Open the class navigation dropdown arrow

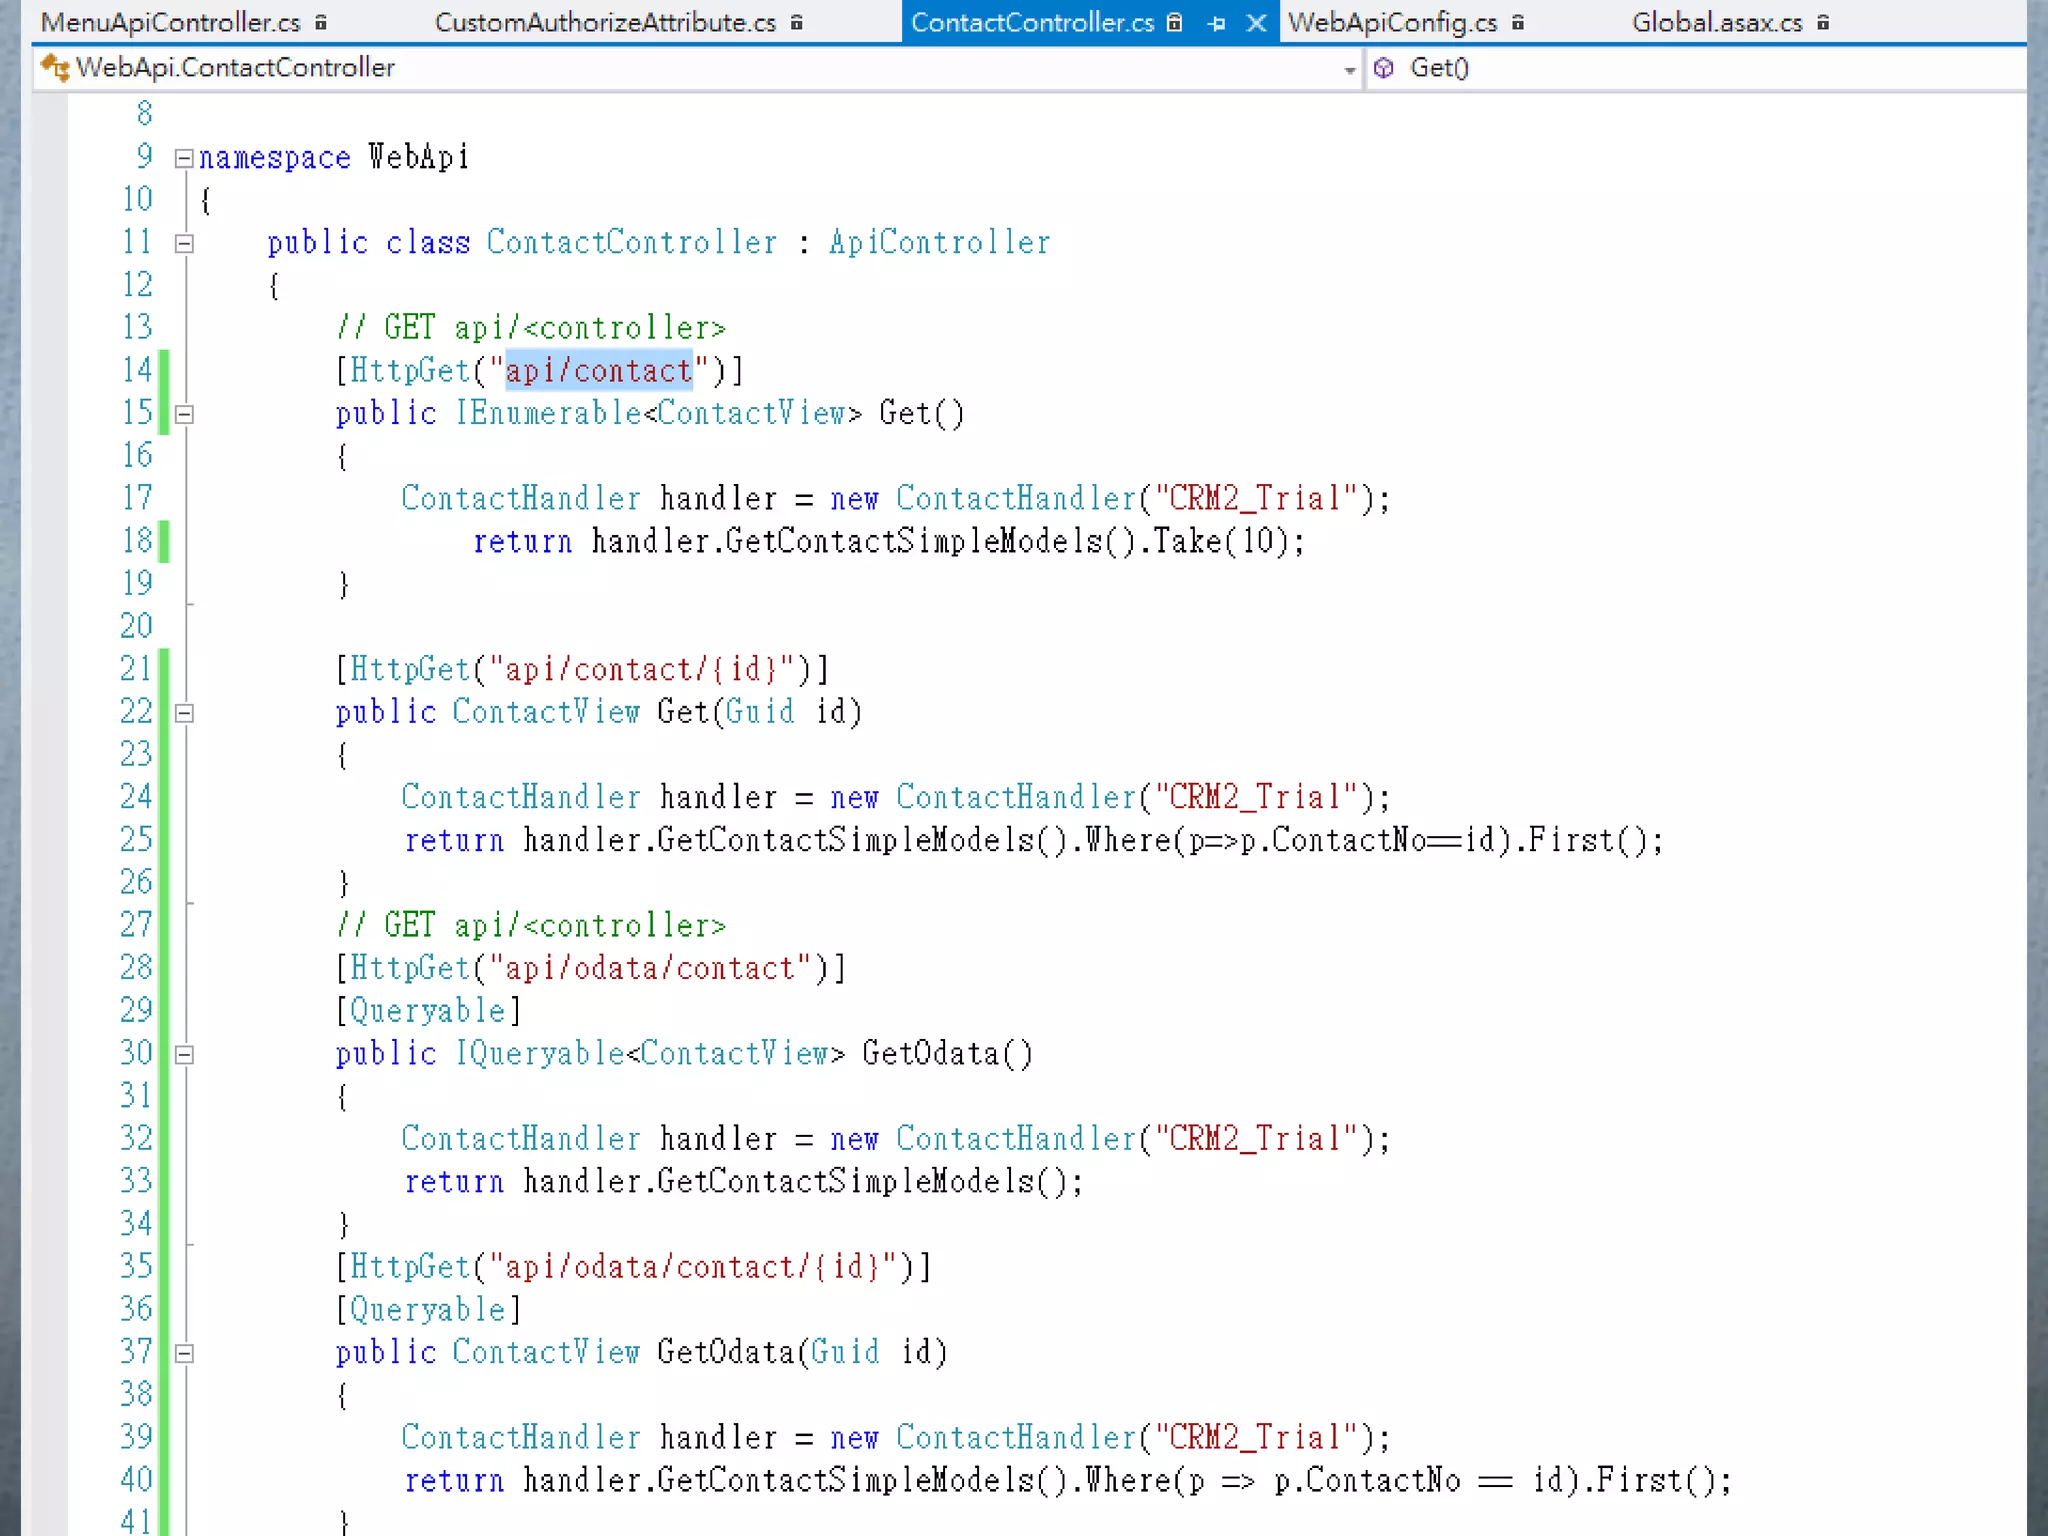pyautogui.click(x=1349, y=69)
